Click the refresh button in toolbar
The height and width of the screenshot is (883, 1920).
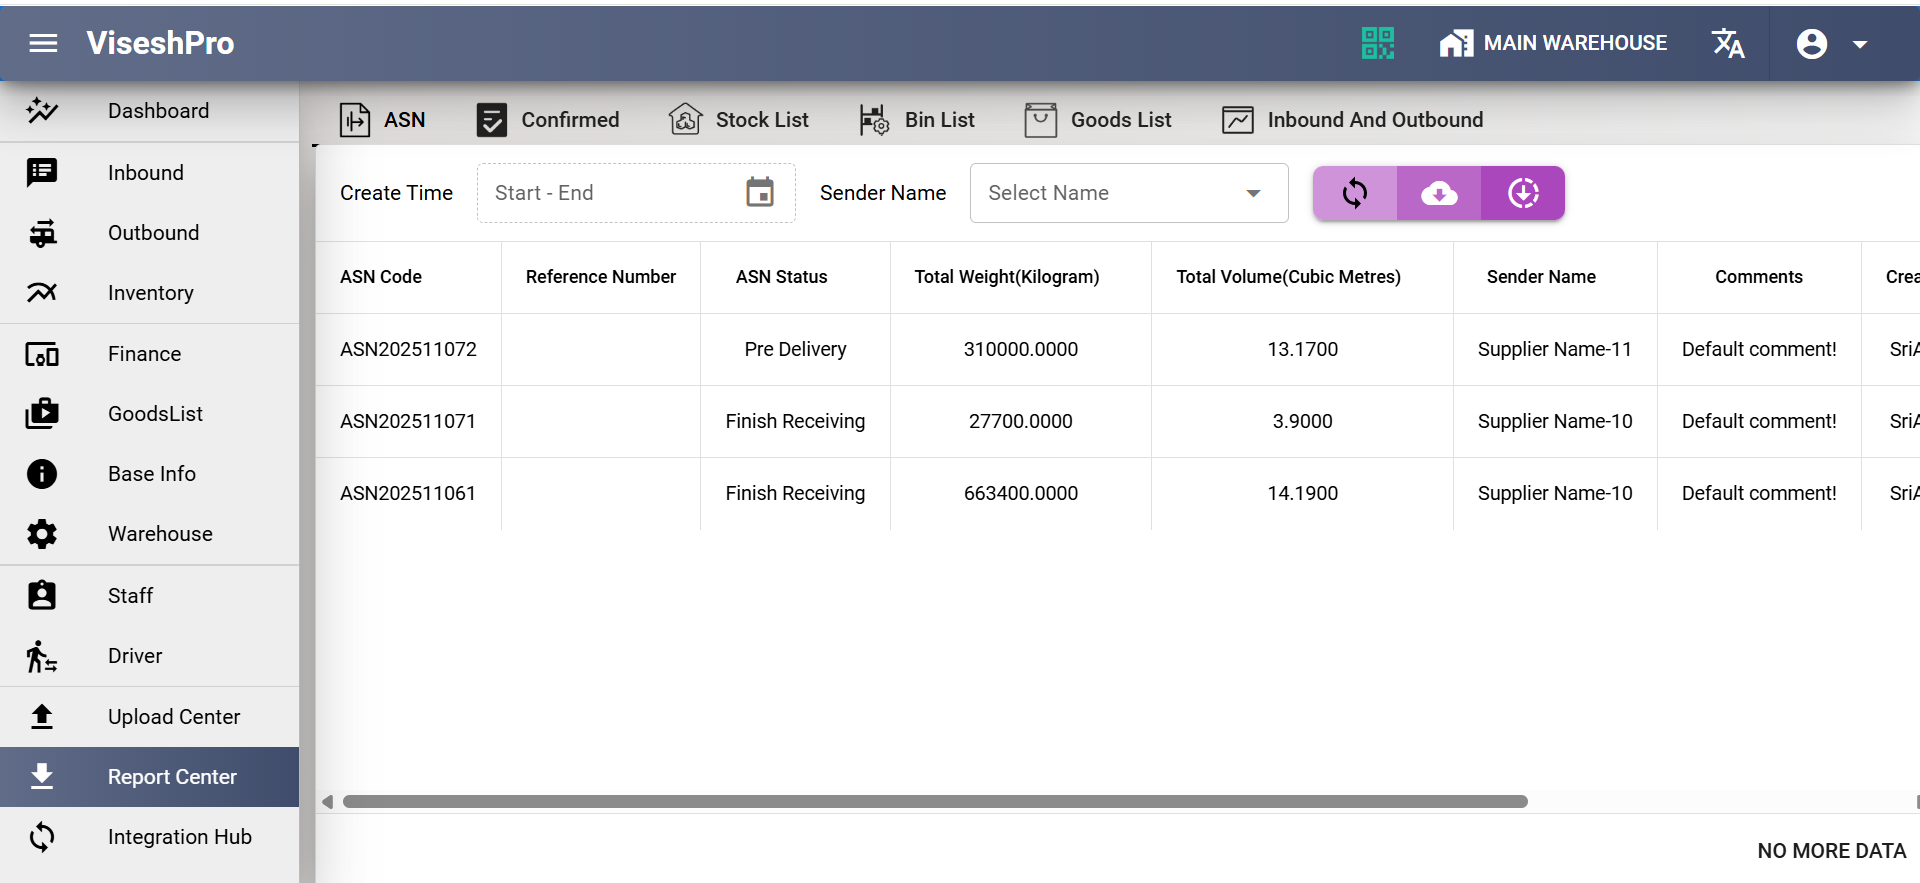coord(1355,193)
